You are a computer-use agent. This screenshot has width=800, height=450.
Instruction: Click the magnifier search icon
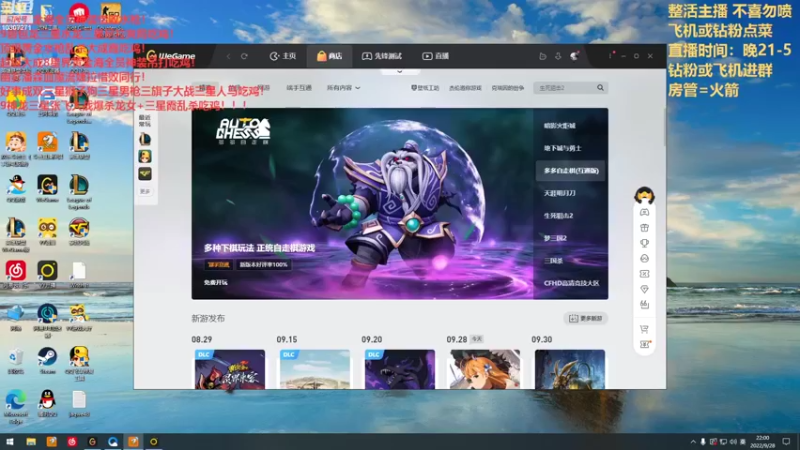pyautogui.click(x=601, y=88)
